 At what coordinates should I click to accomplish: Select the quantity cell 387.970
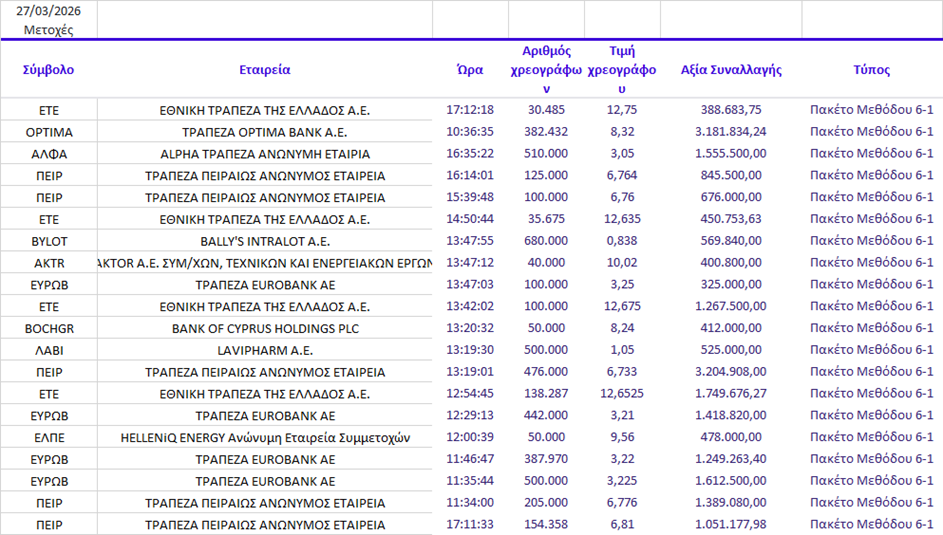546,459
